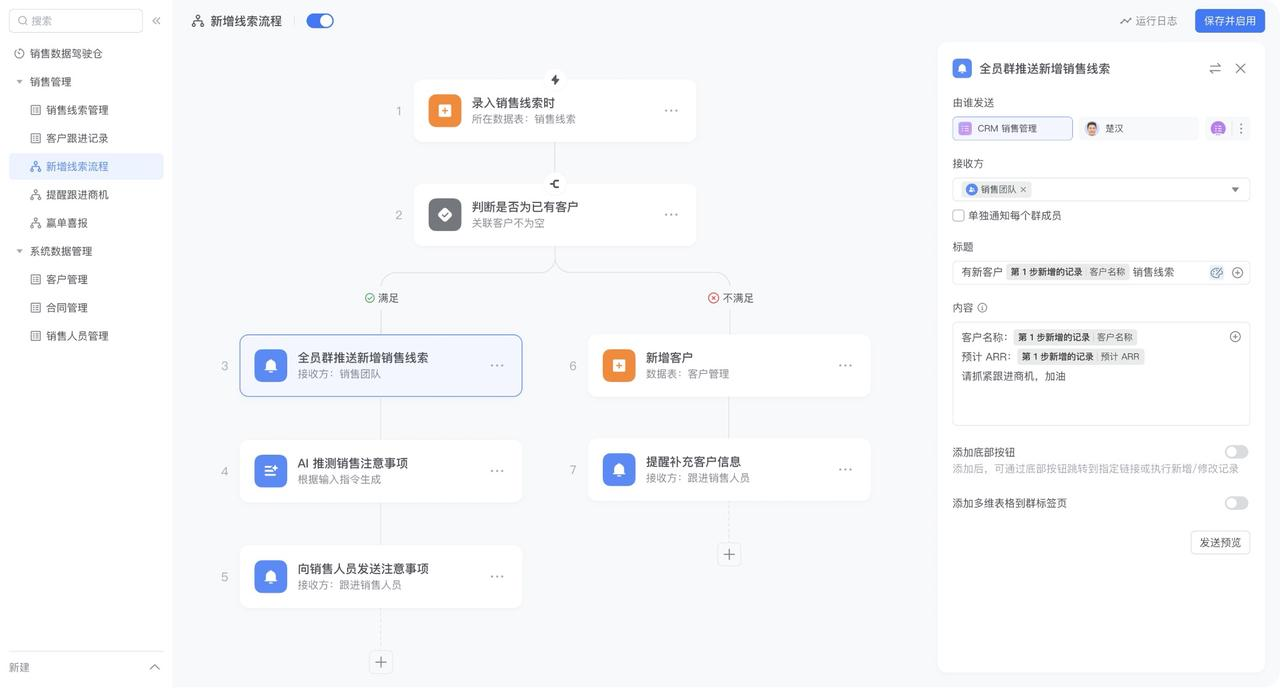1280x688 pixels.
Task: Toggle 添加多维表格到群标签页 switch
Action: click(x=1235, y=502)
